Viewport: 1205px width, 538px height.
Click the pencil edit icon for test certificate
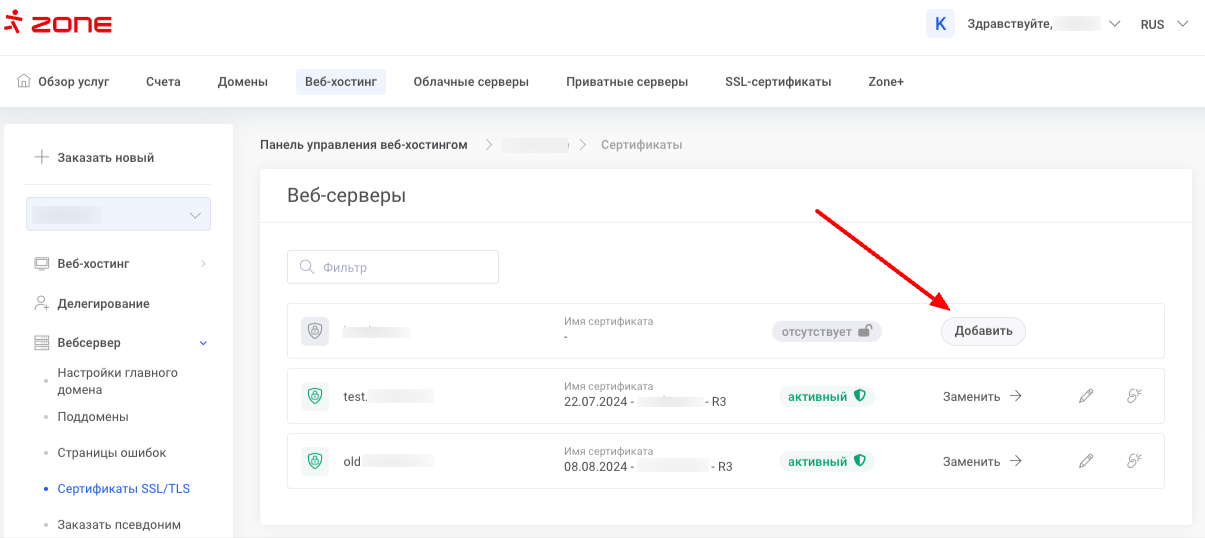[x=1086, y=396]
